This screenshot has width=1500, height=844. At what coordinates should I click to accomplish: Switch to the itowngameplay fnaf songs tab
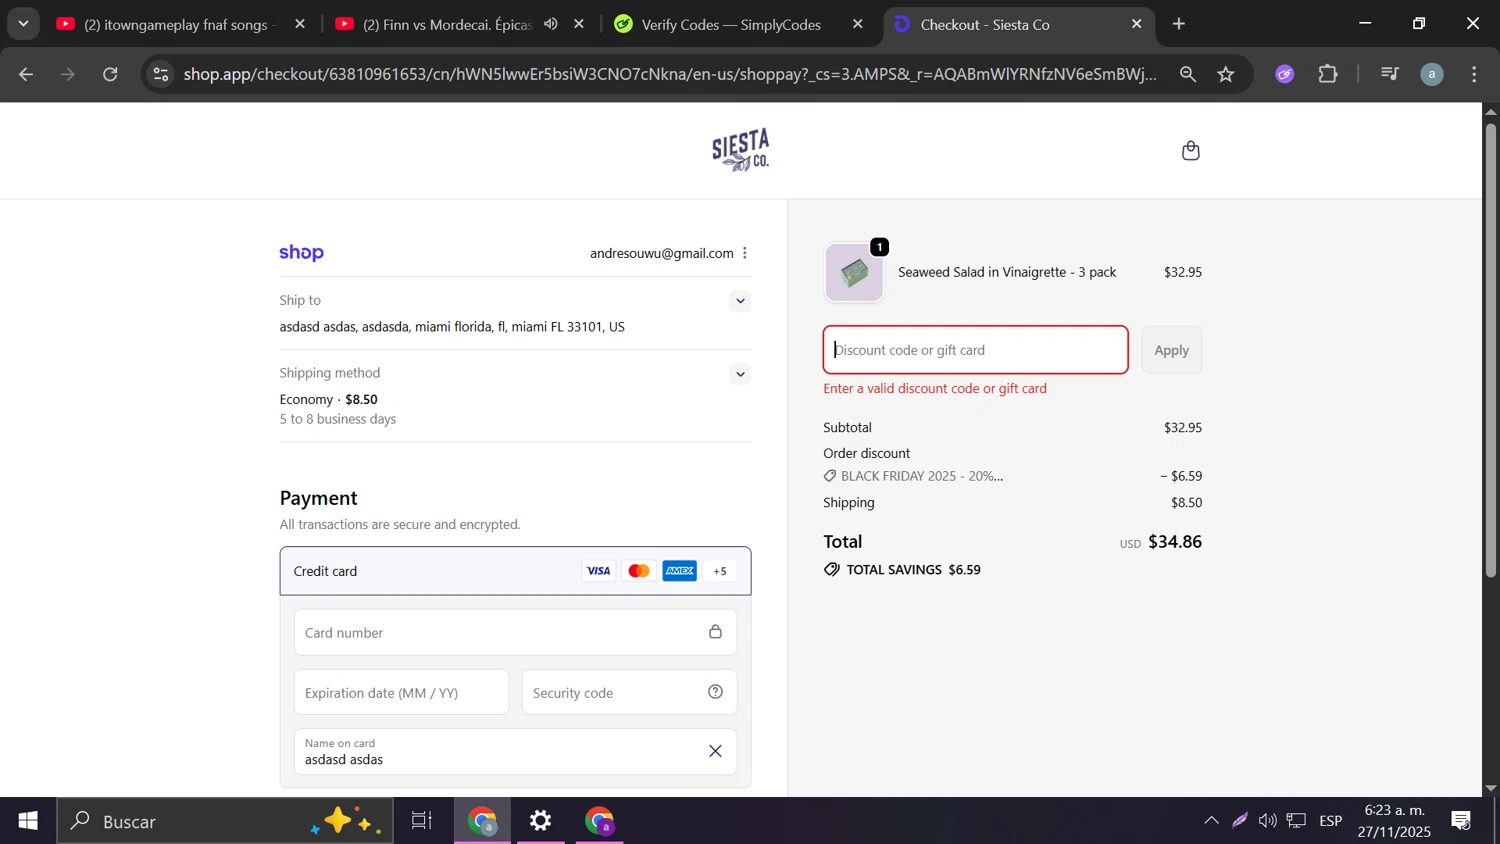coord(180,24)
